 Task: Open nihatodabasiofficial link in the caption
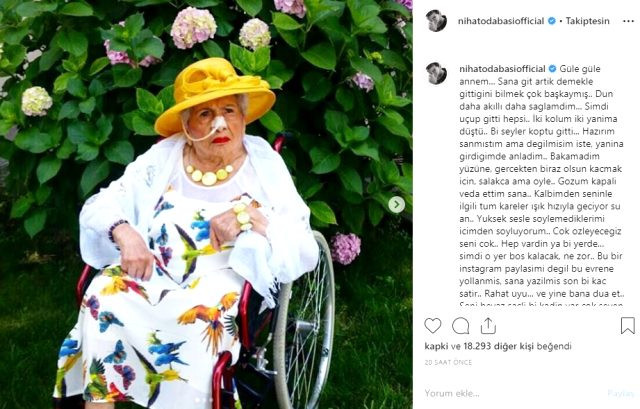pyautogui.click(x=502, y=69)
